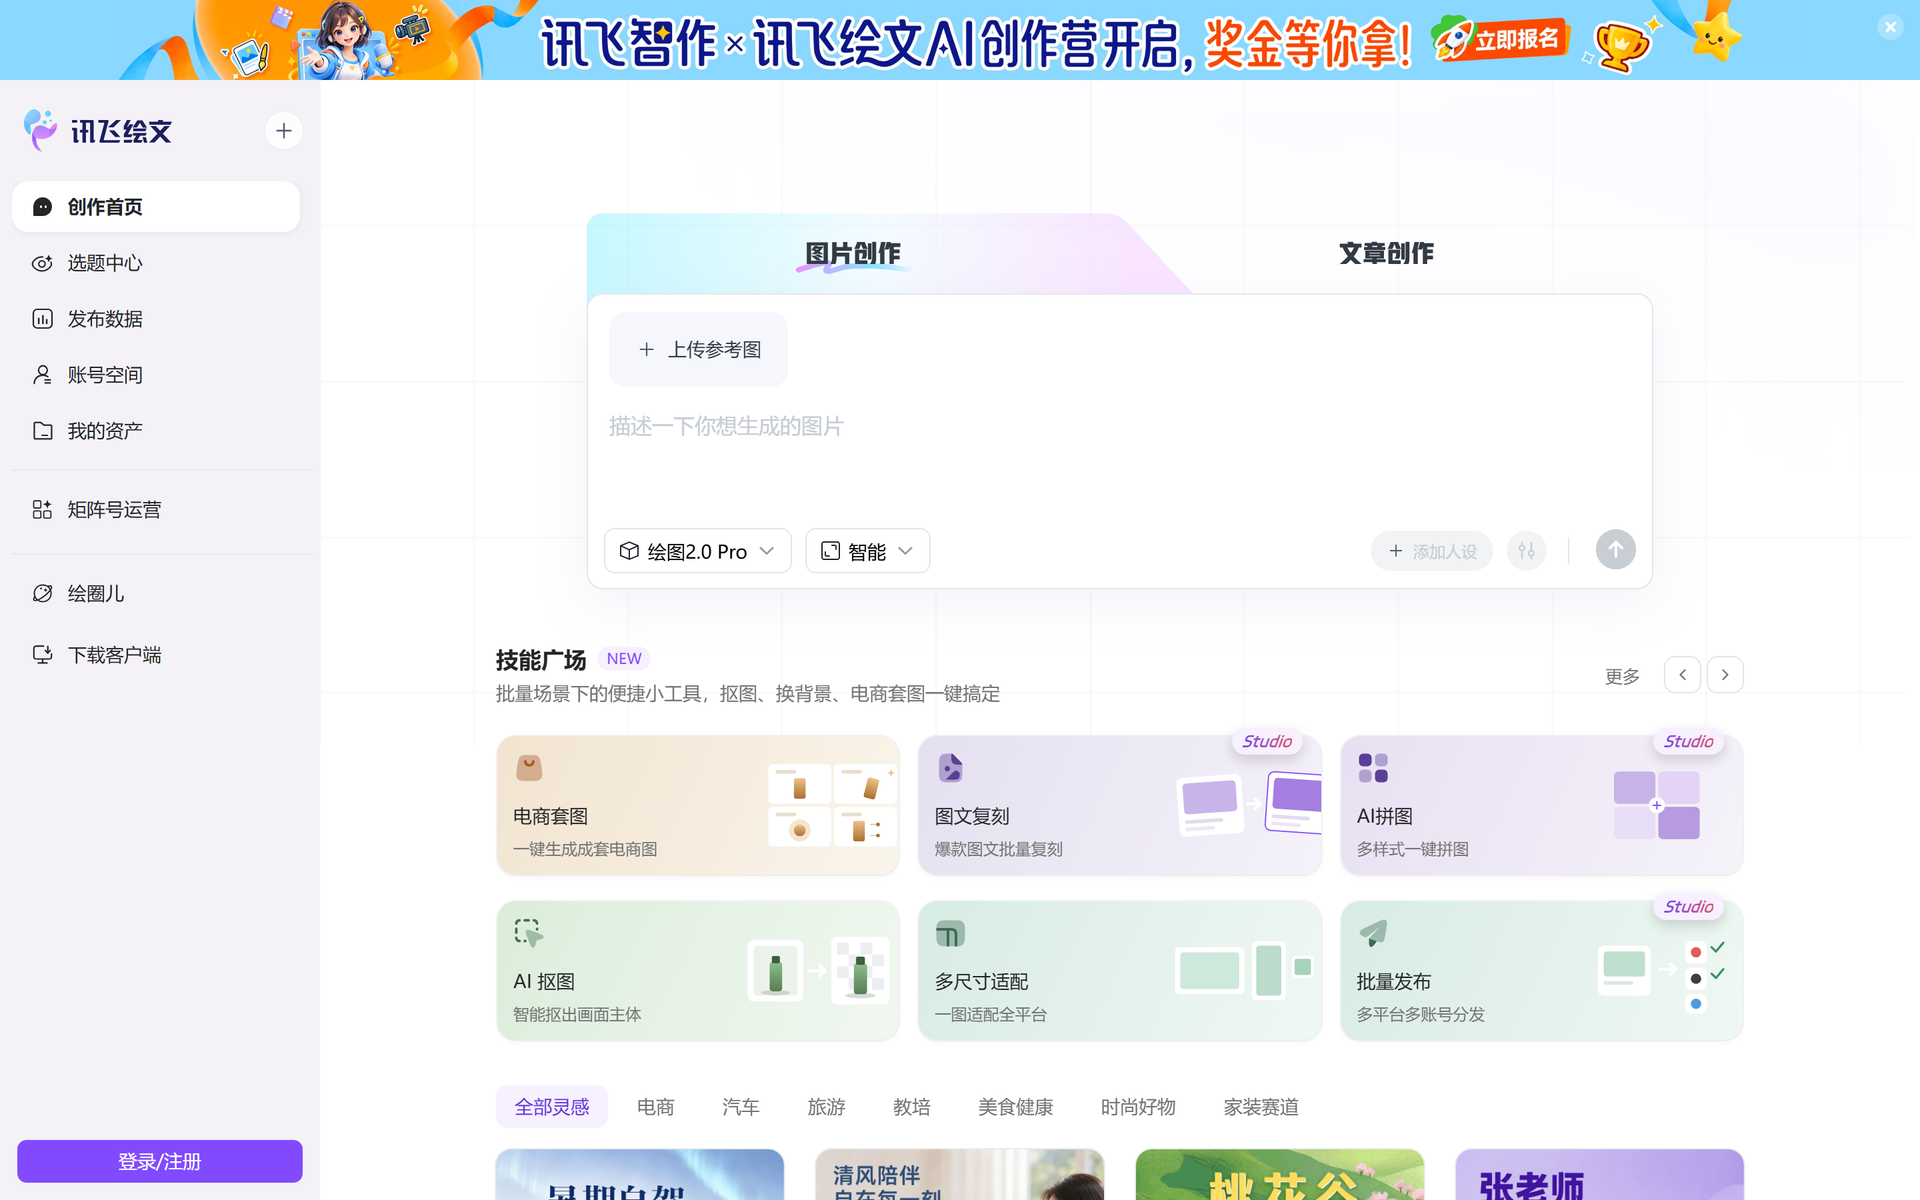Screen dimensions: 1920x1200
Task: Open 矩阵号运营 from sidebar
Action: (x=156, y=510)
